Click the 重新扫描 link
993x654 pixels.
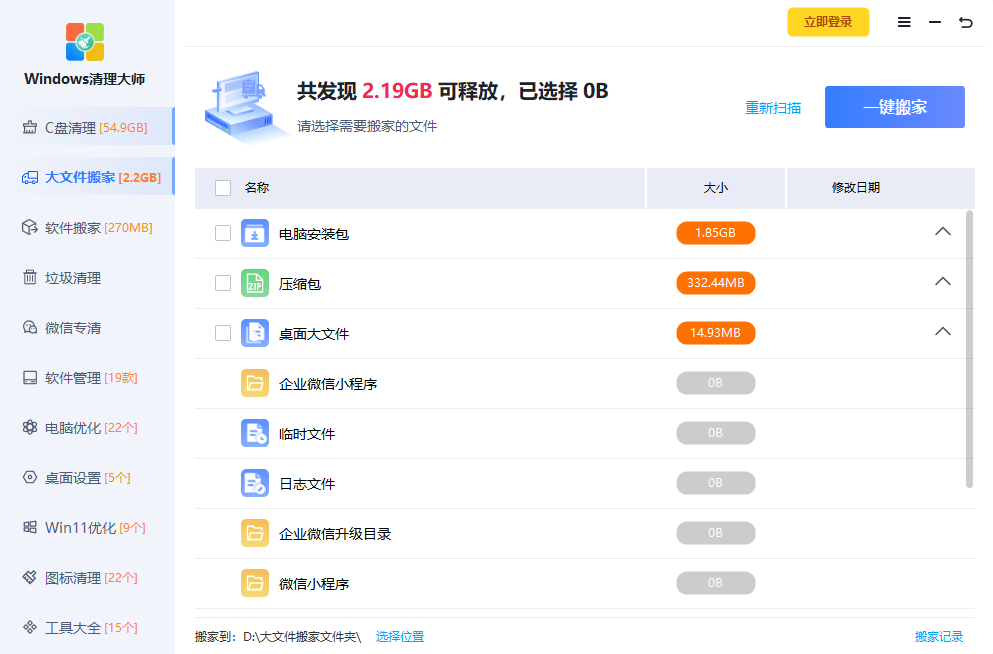773,108
